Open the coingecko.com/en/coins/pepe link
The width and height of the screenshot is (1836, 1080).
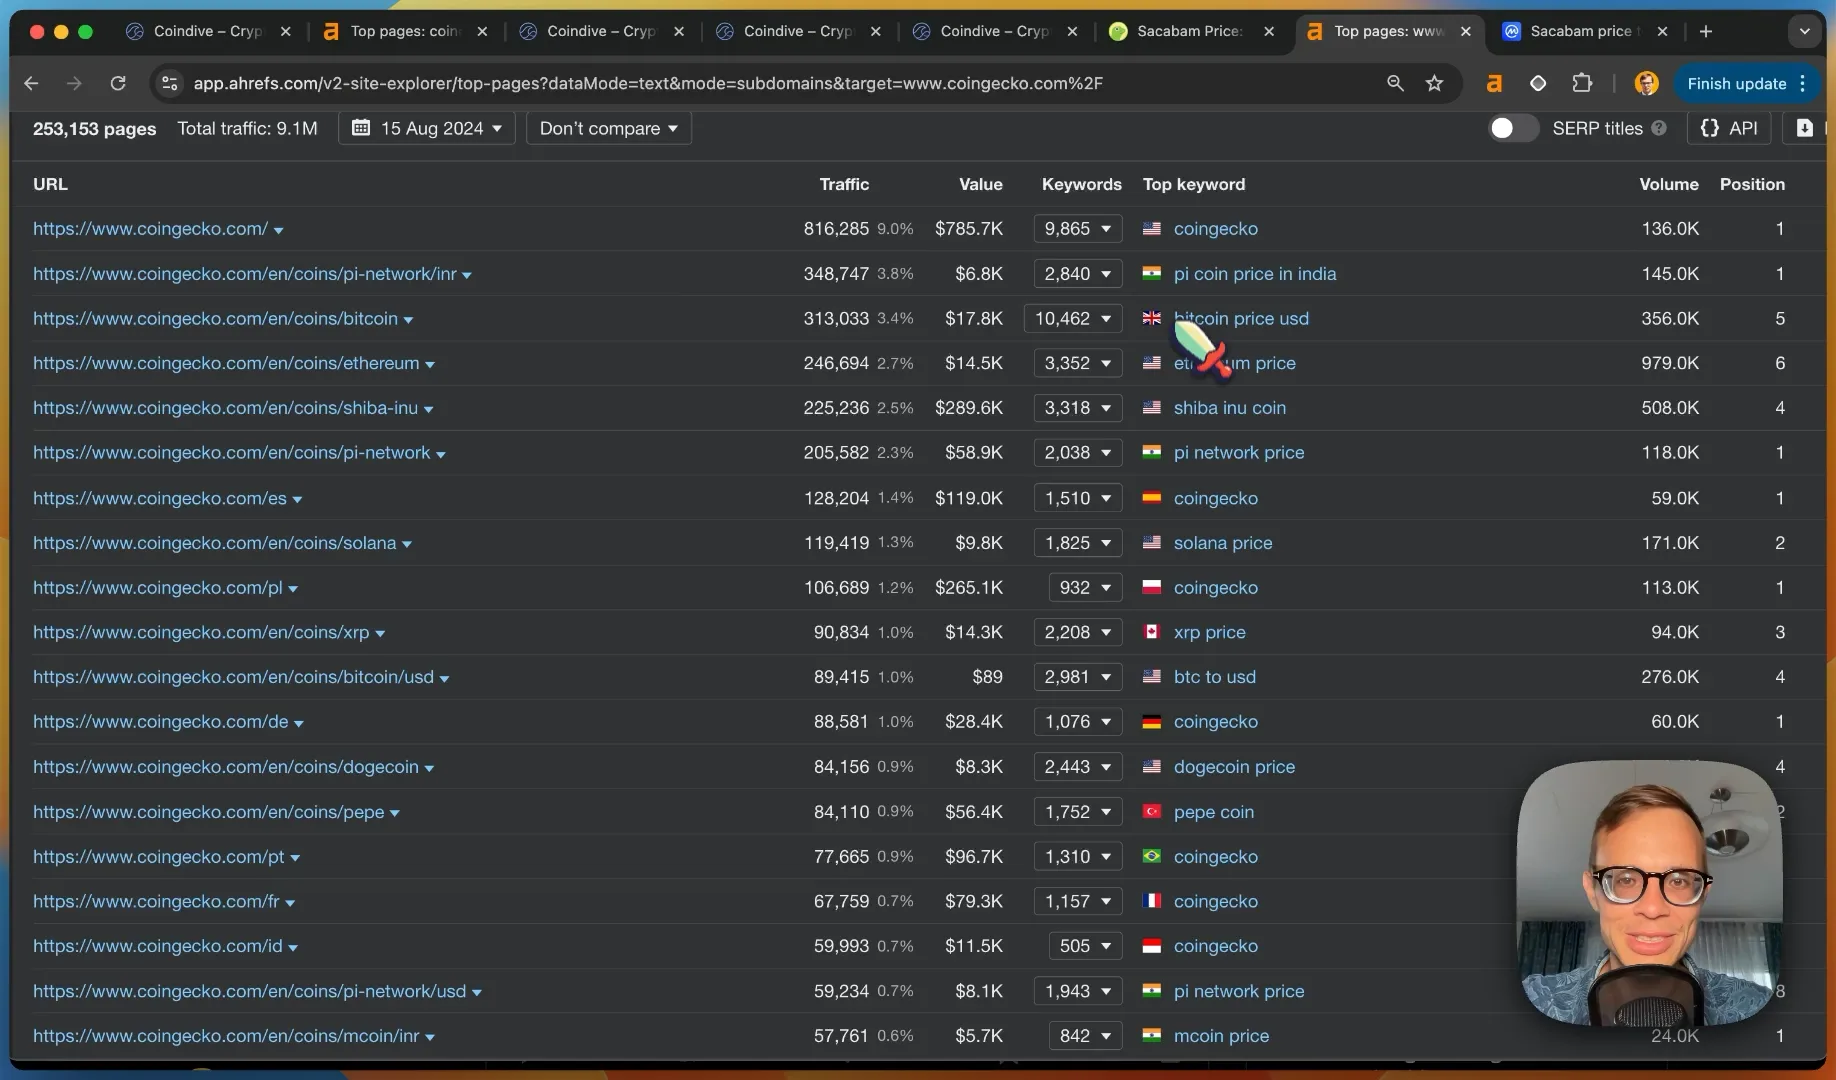tap(209, 812)
